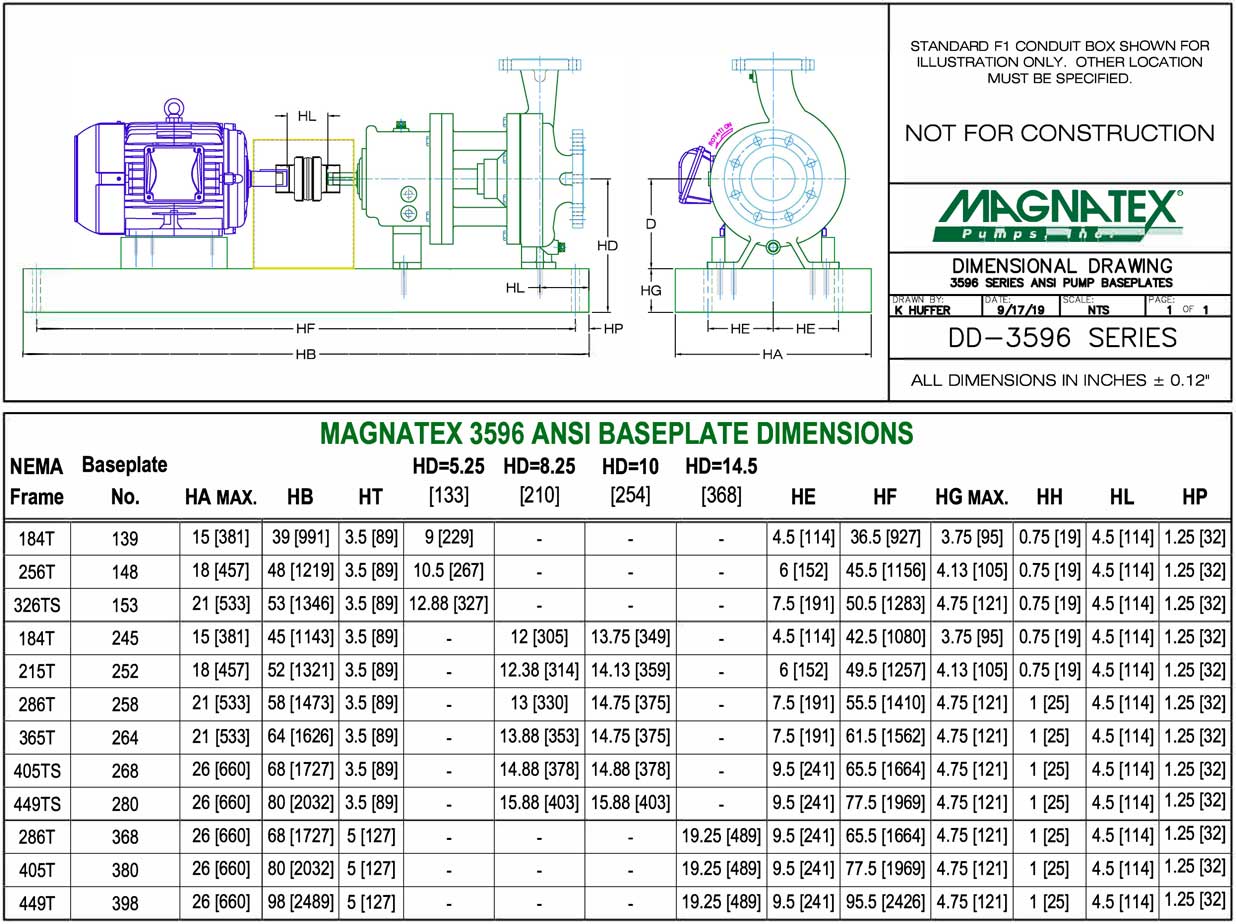Click the "3596 SERIES ANSI PUMP BASEPLATES" subtitle
1236x924 pixels.
click(1062, 283)
